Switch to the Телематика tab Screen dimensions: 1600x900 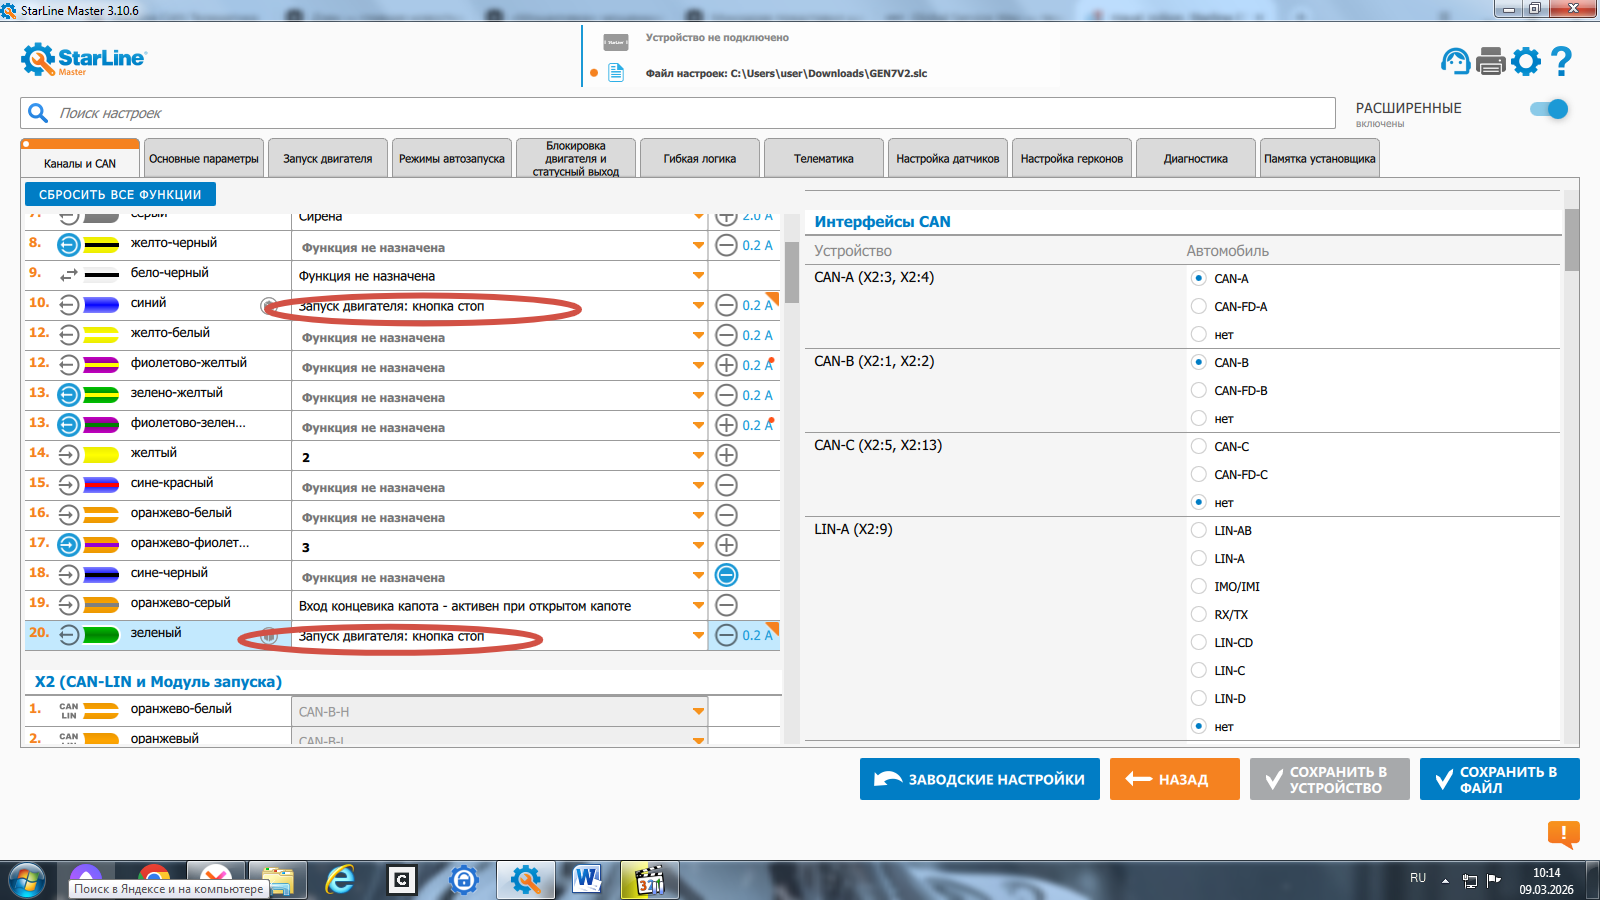point(823,159)
